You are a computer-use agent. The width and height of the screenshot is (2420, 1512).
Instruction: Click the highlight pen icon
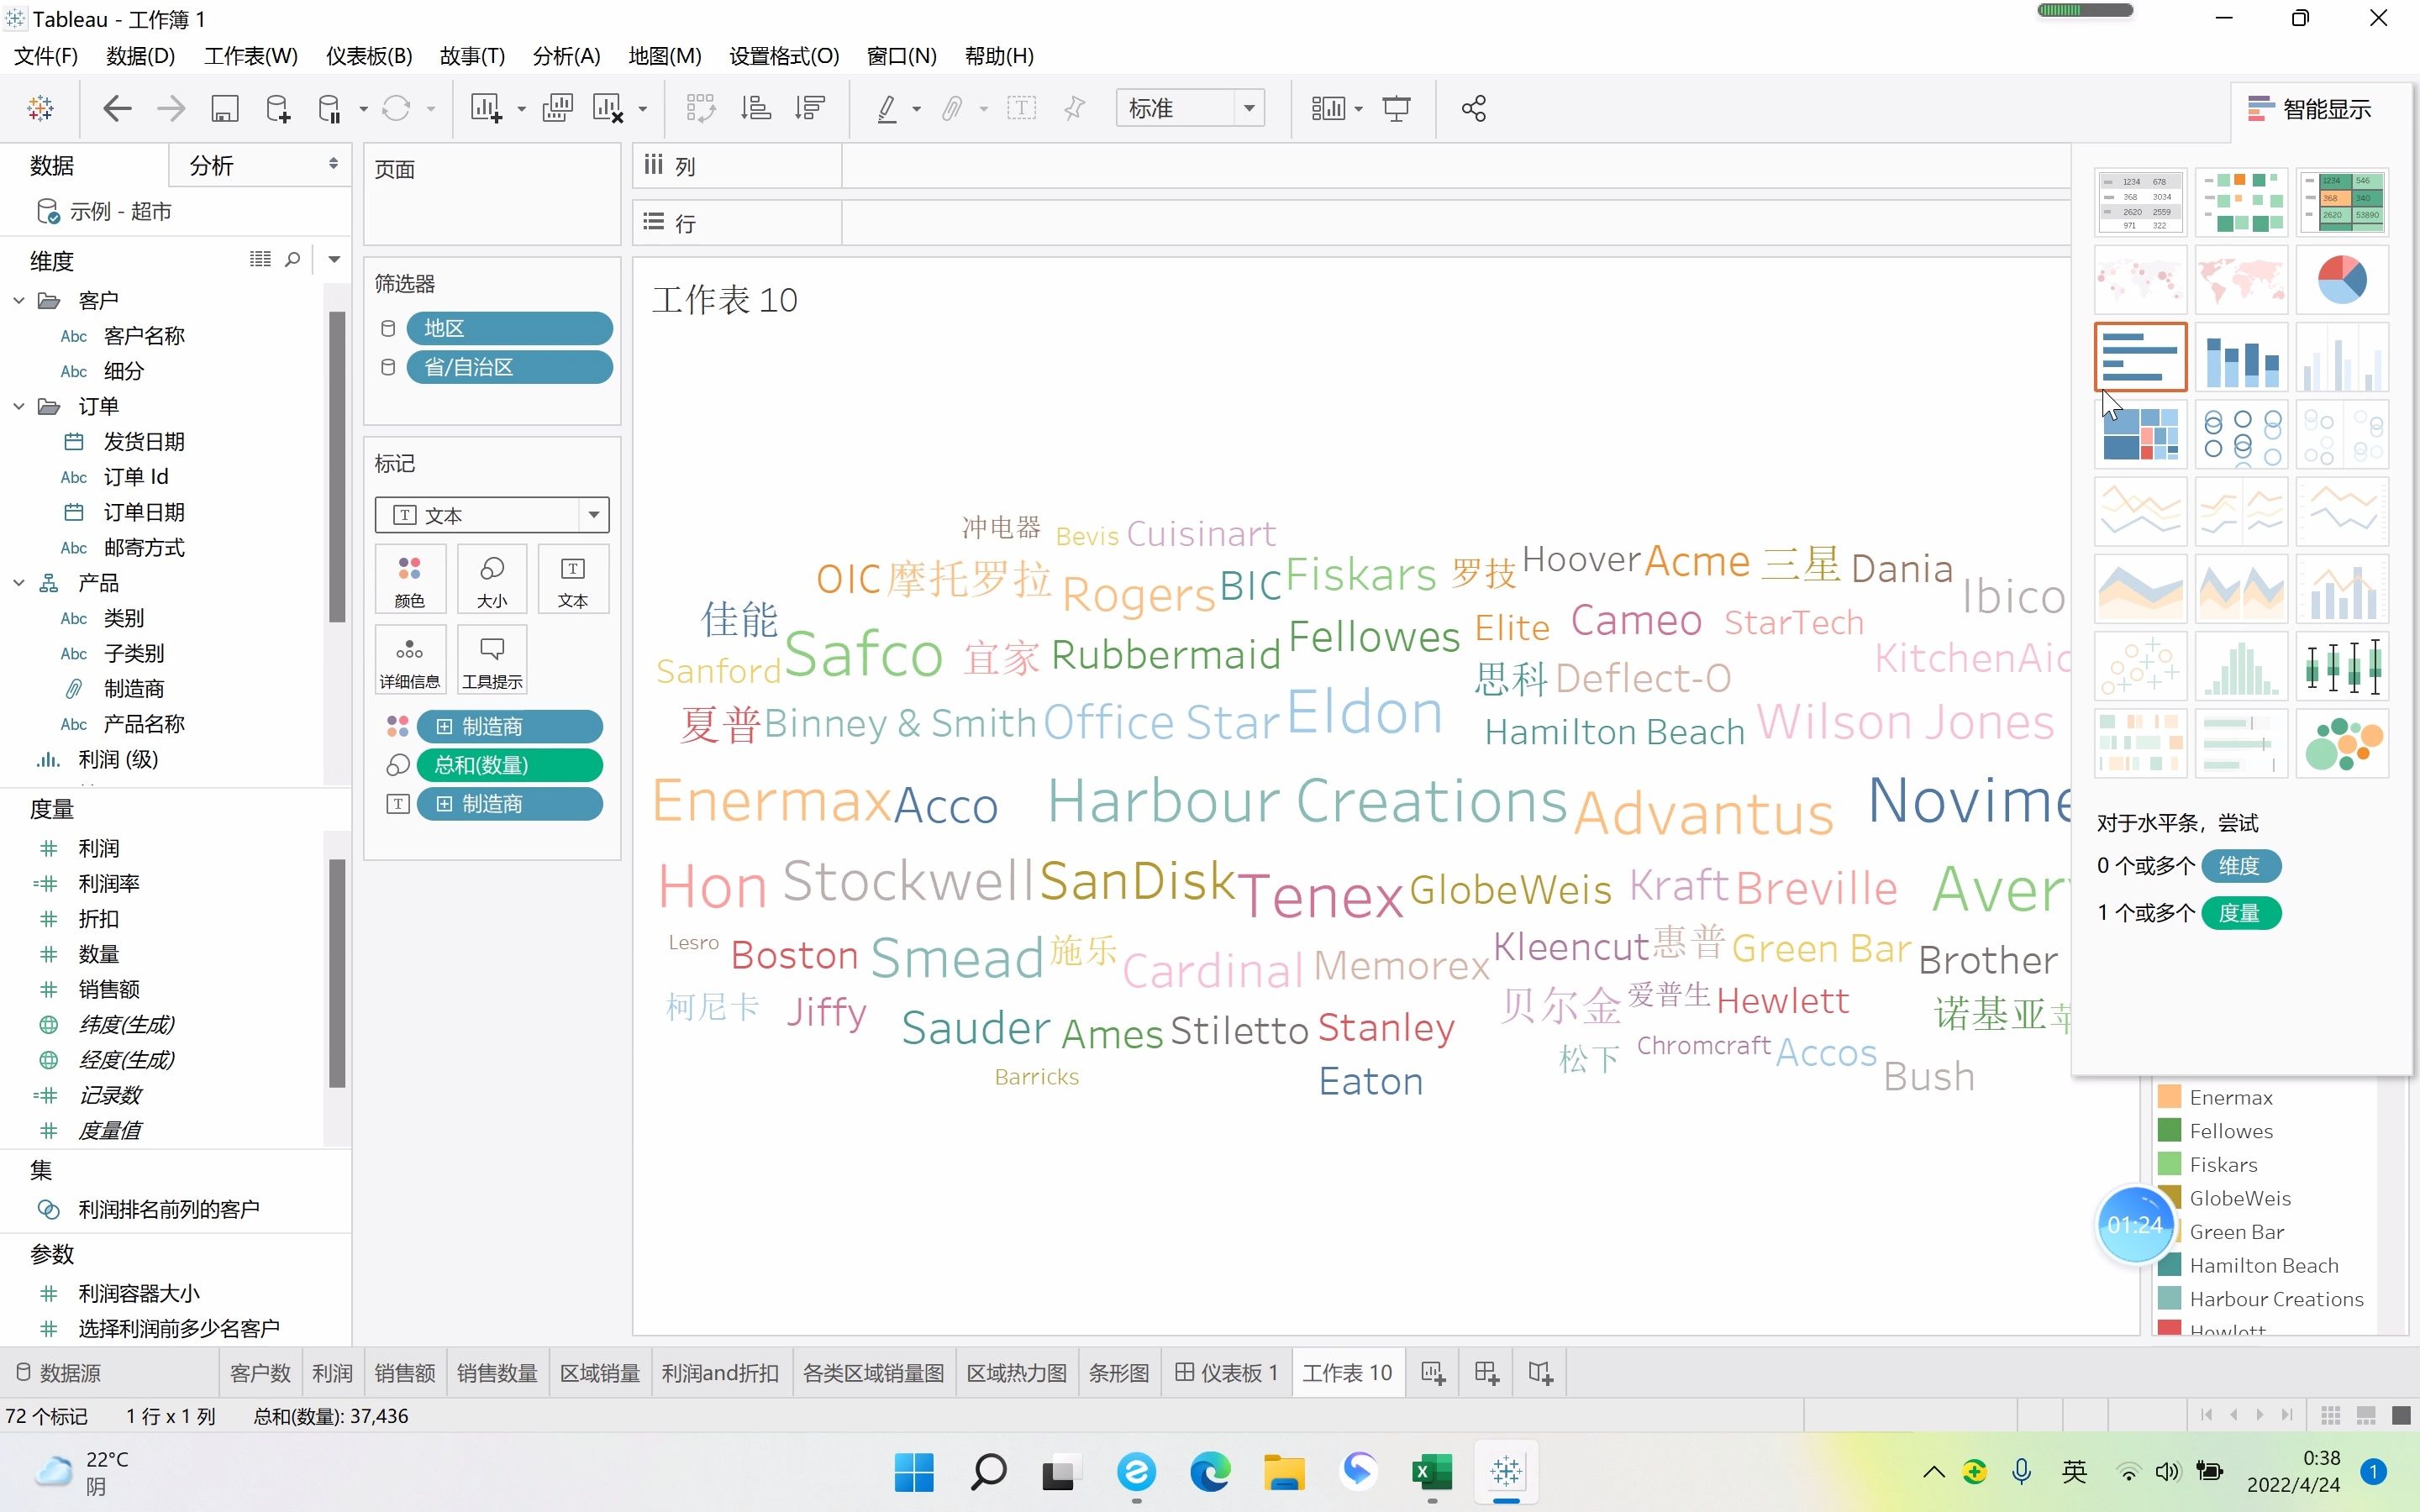pyautogui.click(x=887, y=108)
